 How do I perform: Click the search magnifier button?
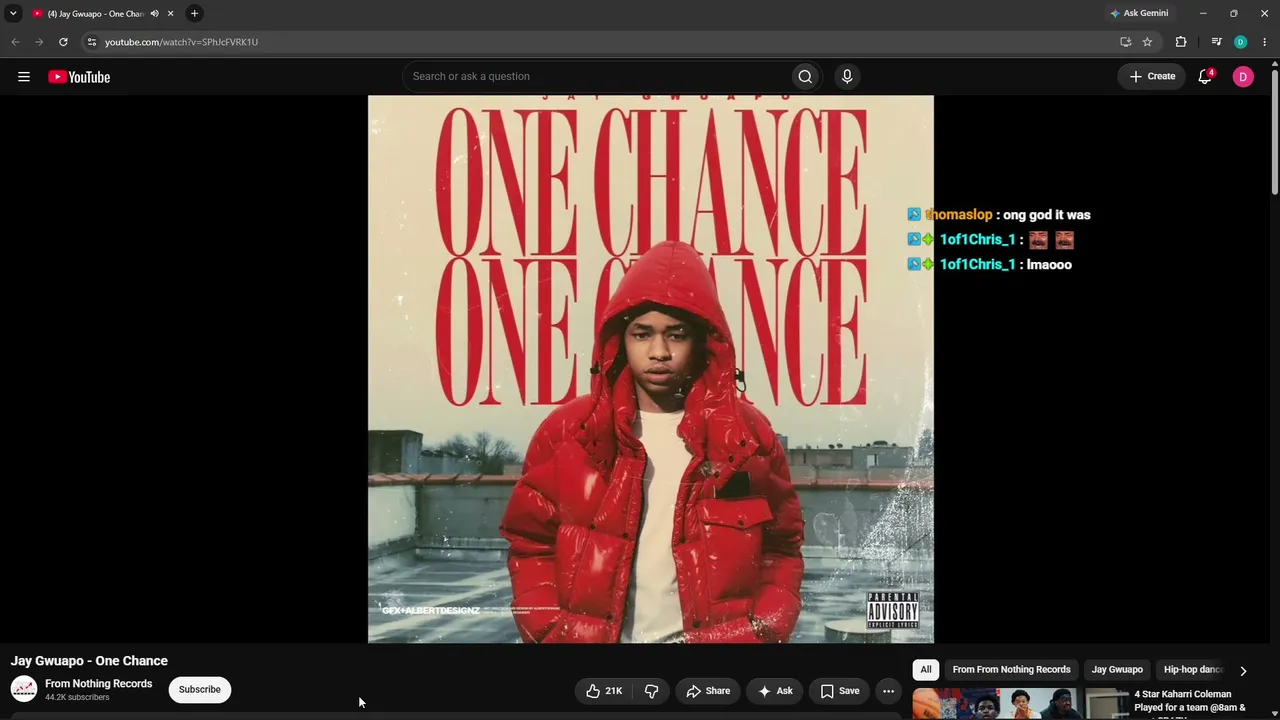click(805, 77)
